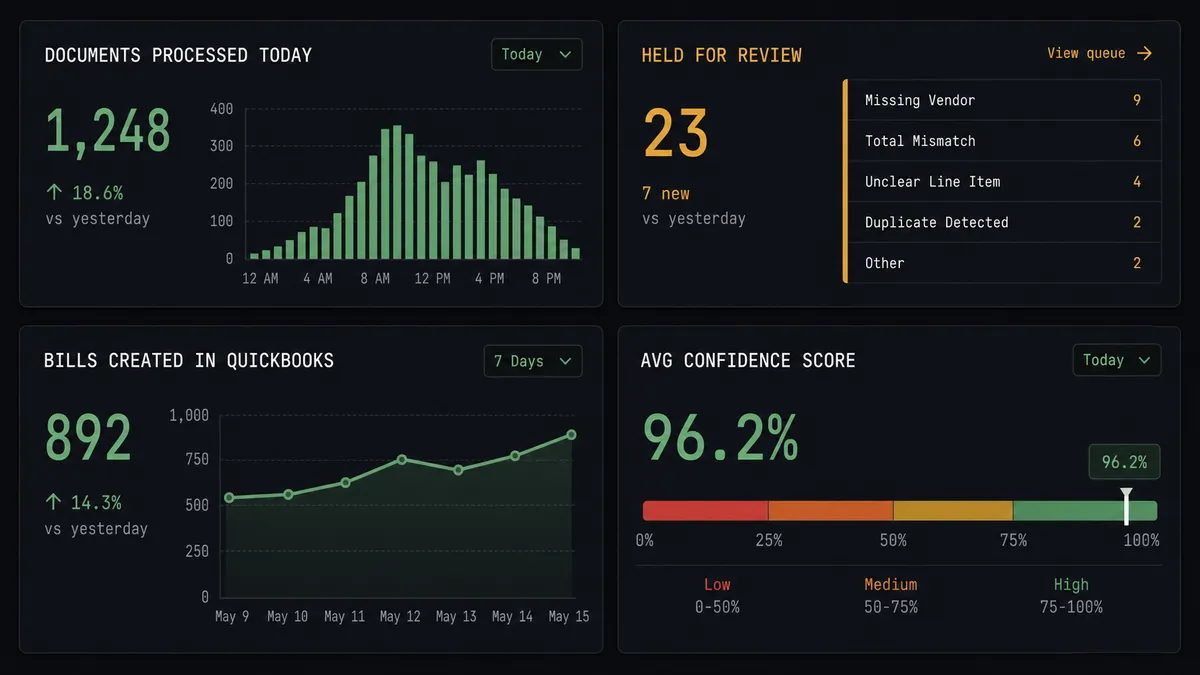
Task: Click the 892 bills created value
Action: pyautogui.click(x=88, y=438)
